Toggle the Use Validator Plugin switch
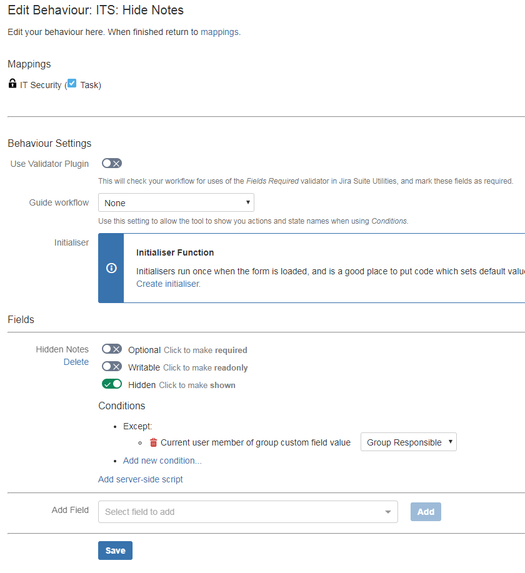Viewport: 525px width, 573px height. pos(112,163)
